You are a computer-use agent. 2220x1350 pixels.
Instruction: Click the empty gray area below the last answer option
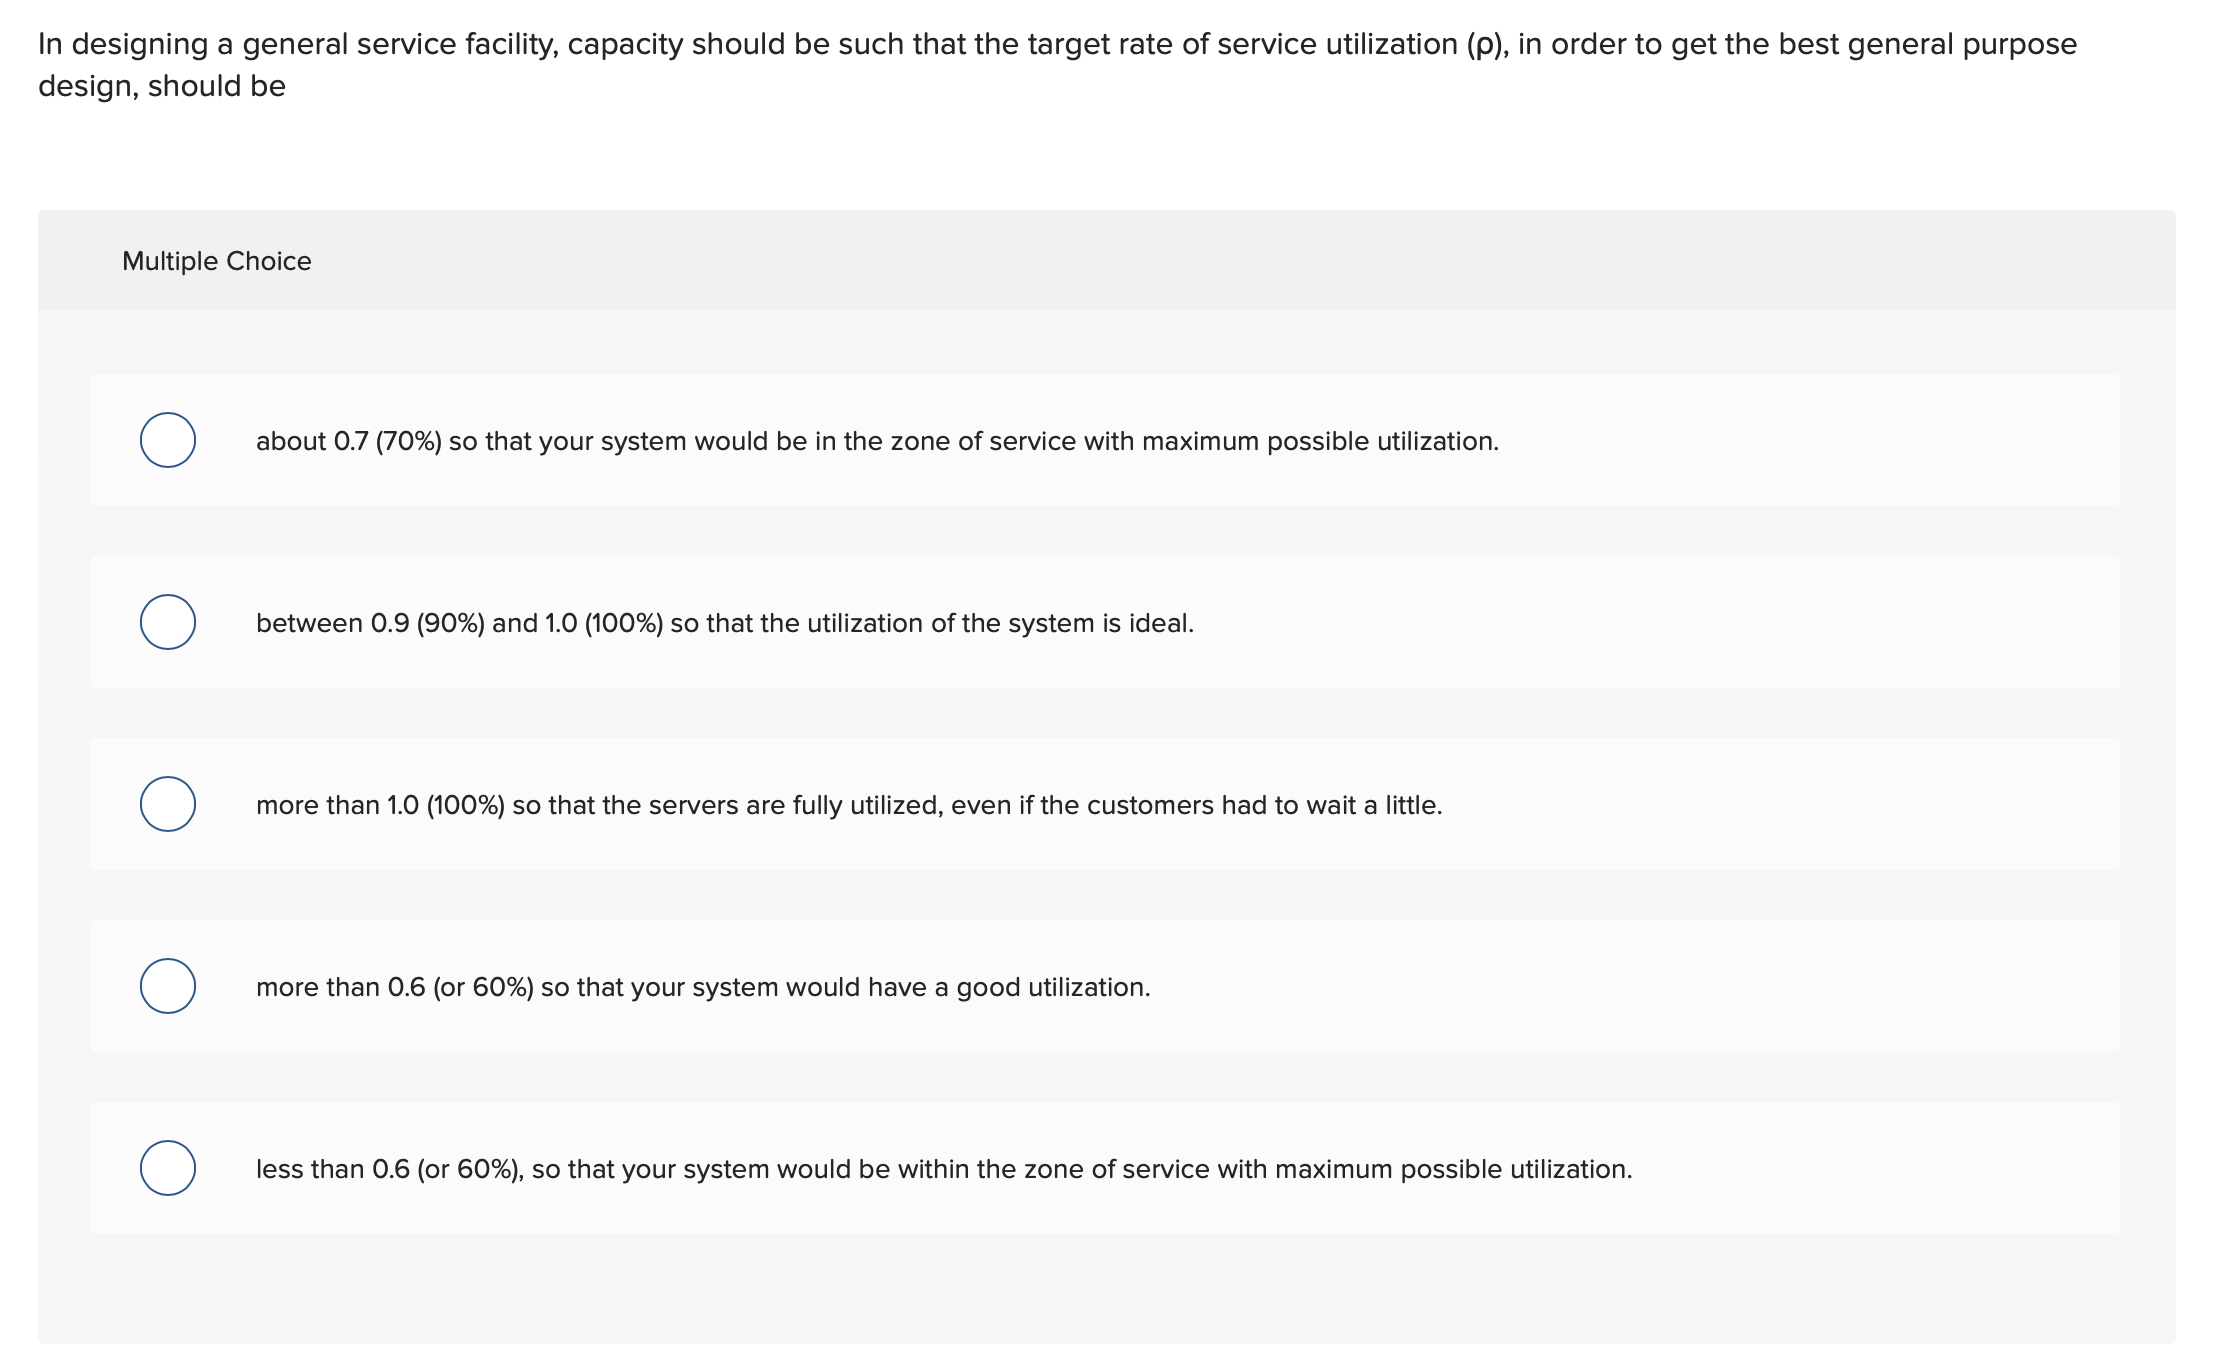1100,1290
